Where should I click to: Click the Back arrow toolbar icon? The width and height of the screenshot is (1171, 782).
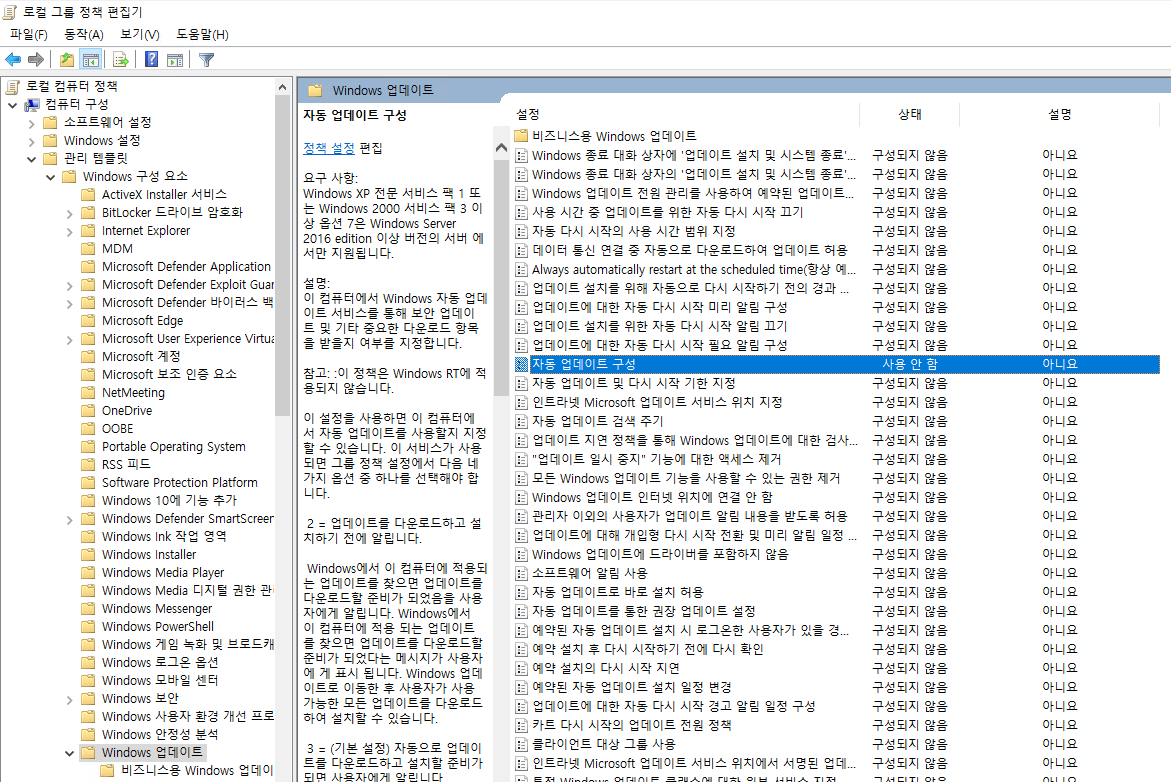click(x=13, y=60)
